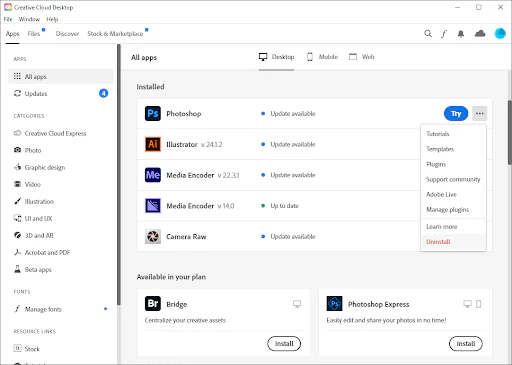Open the Video category
The height and width of the screenshot is (365, 512).
tap(27, 184)
